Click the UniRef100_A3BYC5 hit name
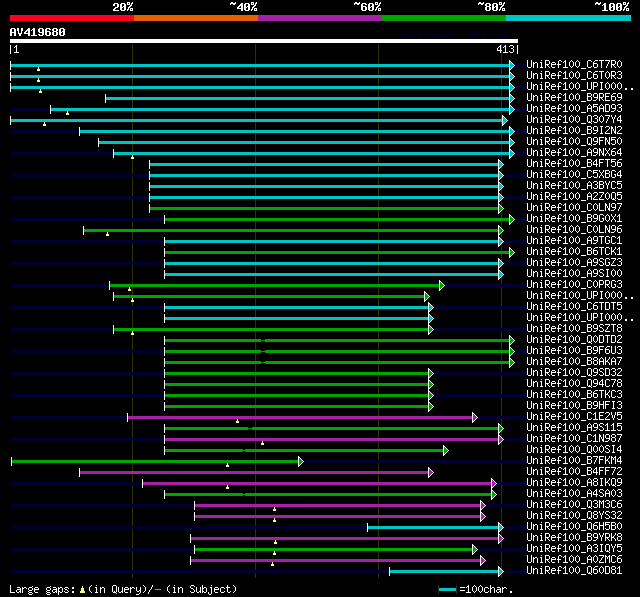This screenshot has height=597, width=640. 574,186
